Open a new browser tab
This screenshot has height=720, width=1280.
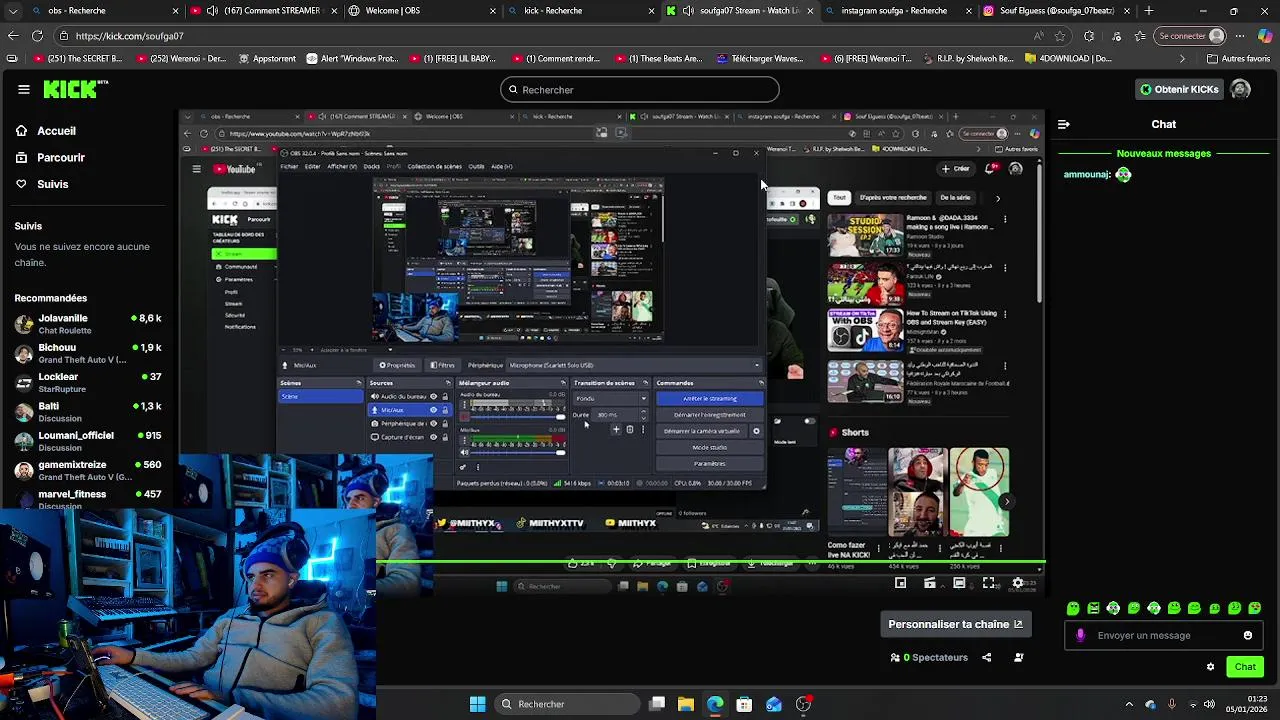pos(1148,11)
